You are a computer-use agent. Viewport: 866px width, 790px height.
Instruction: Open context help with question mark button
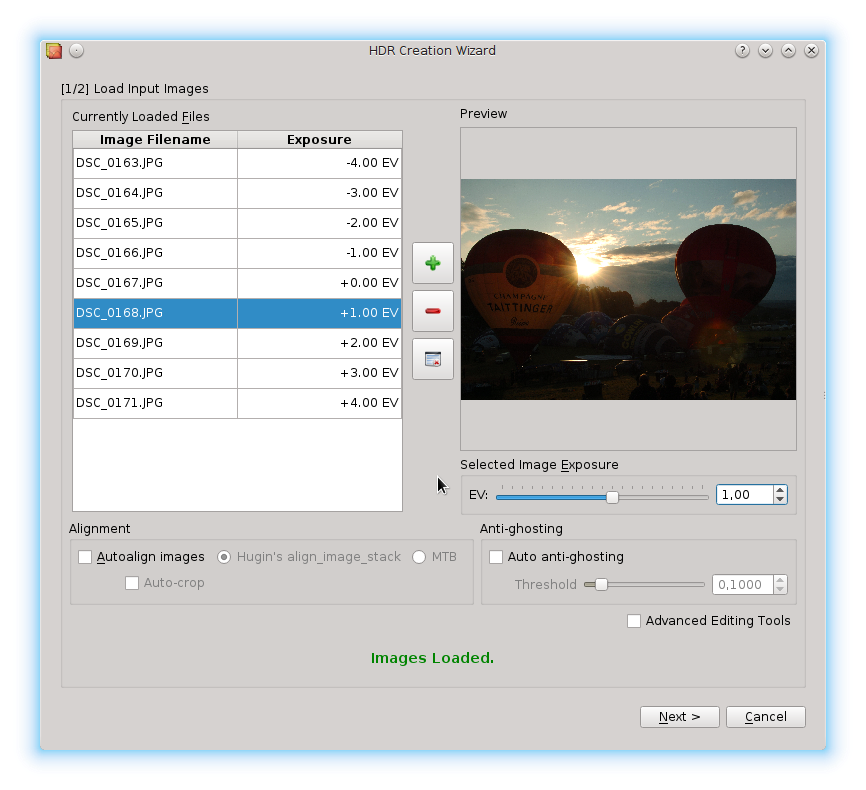742,51
